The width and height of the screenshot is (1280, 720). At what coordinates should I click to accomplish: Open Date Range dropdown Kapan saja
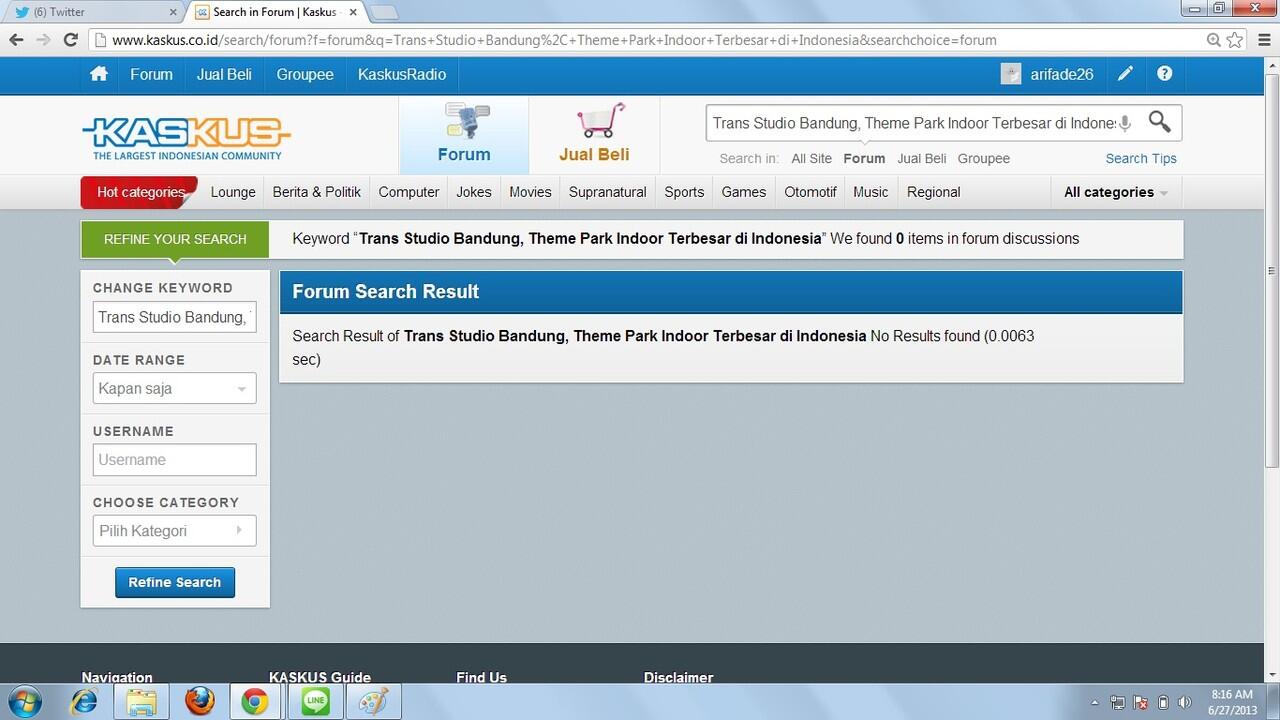pyautogui.click(x=174, y=388)
